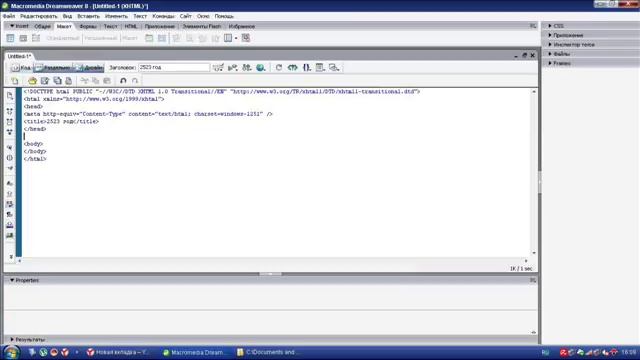
Task: Open the Frames dropdown arrow in Layout bar
Action: point(236,38)
